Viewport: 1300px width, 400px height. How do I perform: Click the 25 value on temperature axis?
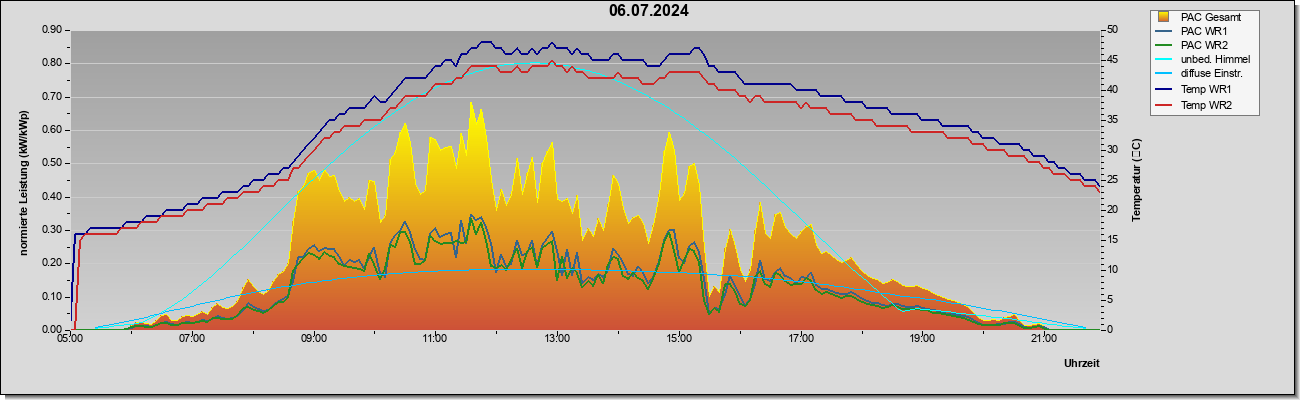[x=1114, y=180]
